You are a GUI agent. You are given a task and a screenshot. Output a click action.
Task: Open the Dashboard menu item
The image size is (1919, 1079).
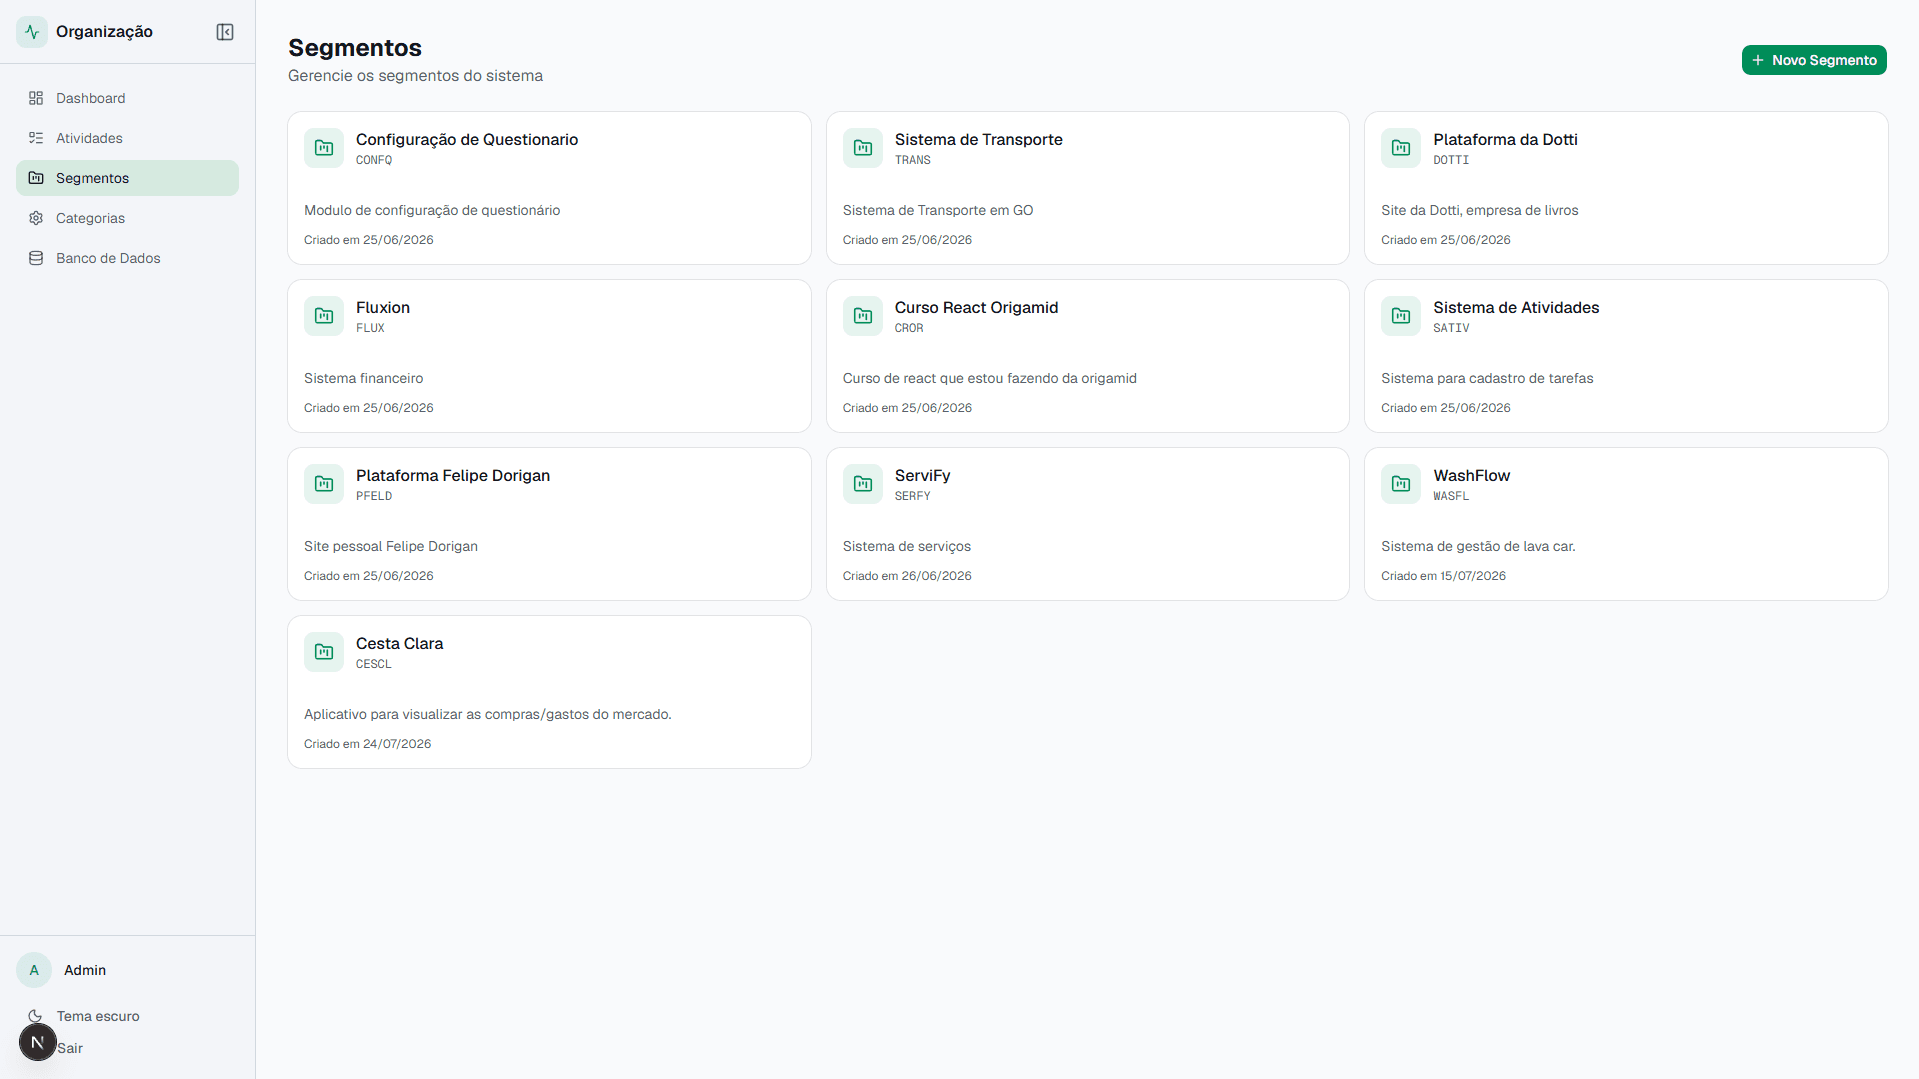[x=127, y=98]
